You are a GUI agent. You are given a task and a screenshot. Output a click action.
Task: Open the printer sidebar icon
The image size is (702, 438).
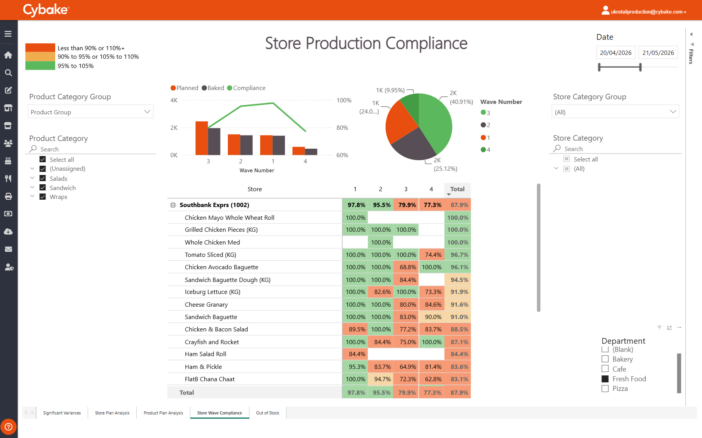tap(8, 196)
